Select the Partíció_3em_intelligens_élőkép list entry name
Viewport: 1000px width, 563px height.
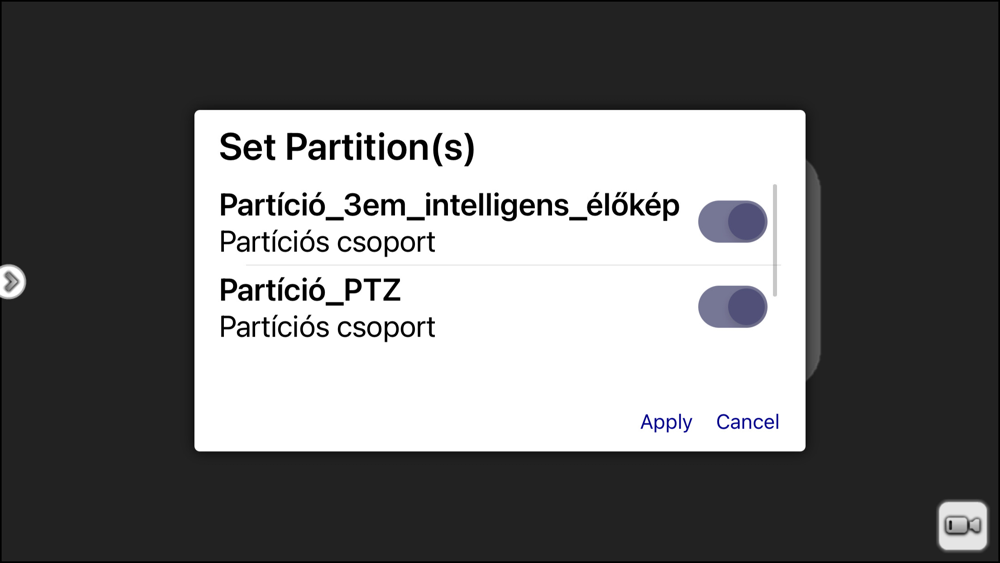tap(449, 205)
